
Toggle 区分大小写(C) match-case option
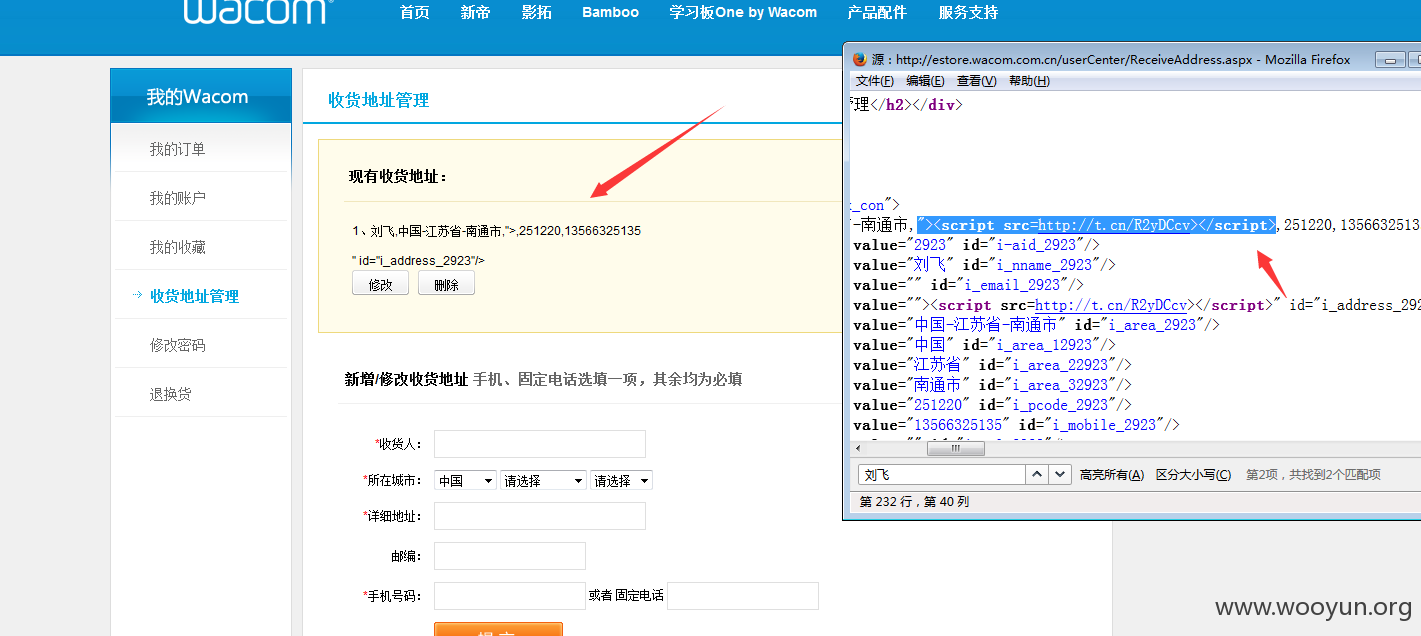[x=1193, y=475]
